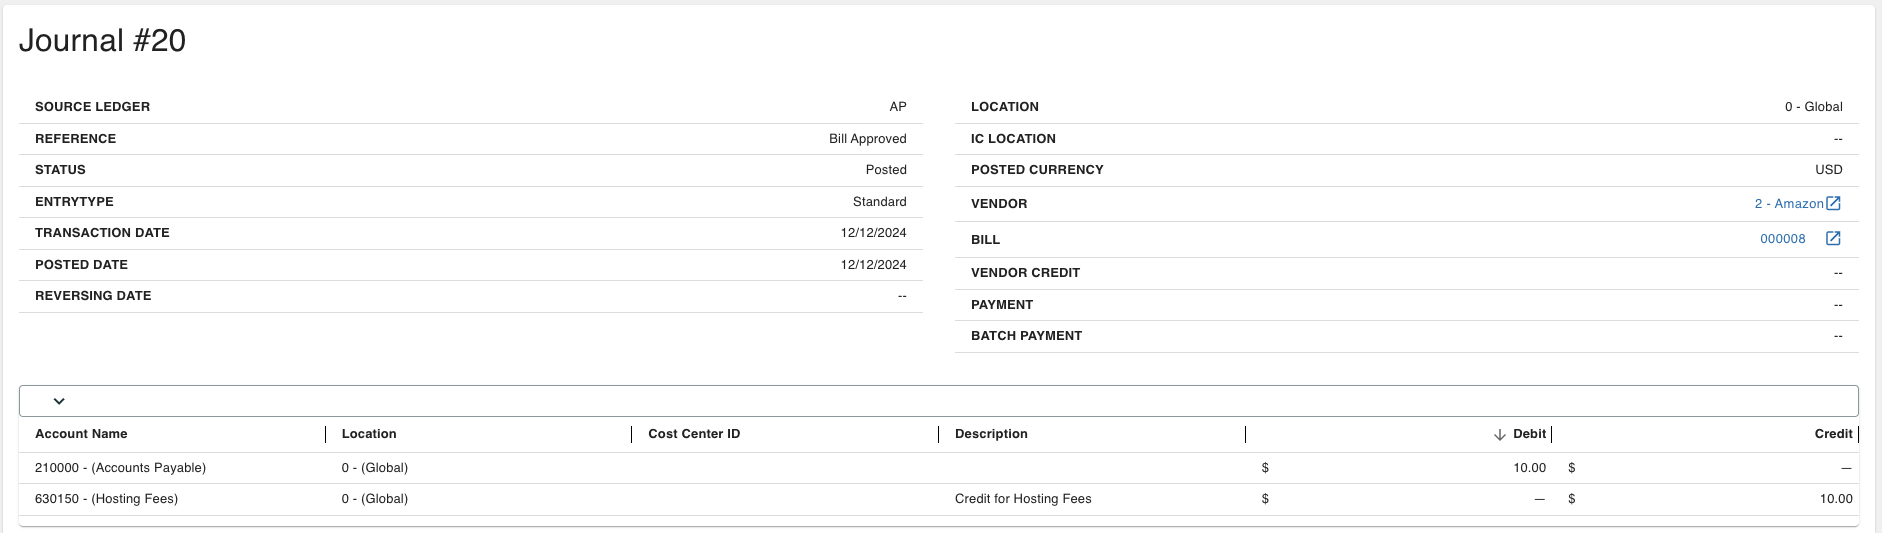1882x533 pixels.
Task: Click the 10.00 credit amount cell
Action: tap(1836, 499)
